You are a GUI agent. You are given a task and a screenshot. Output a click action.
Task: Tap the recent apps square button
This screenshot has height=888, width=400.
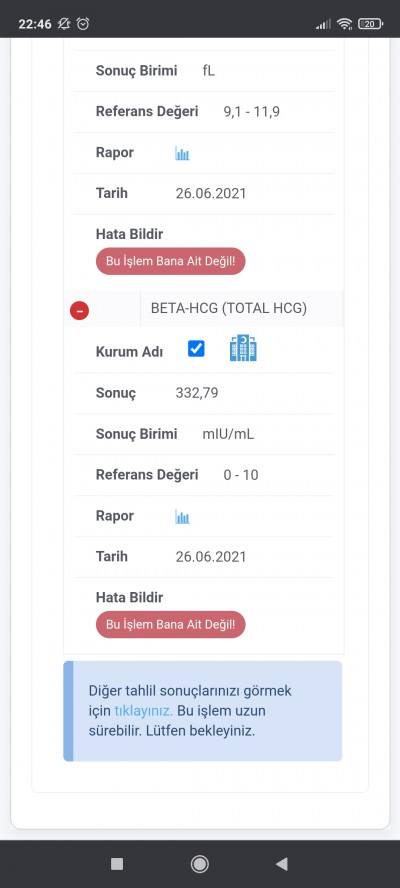117,864
